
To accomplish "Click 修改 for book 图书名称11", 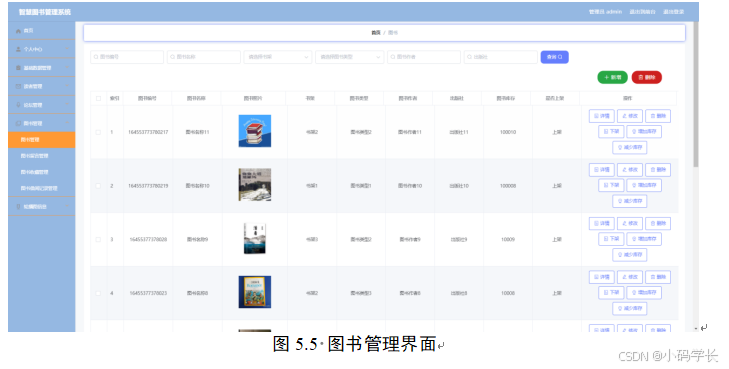I will click(x=630, y=116).
